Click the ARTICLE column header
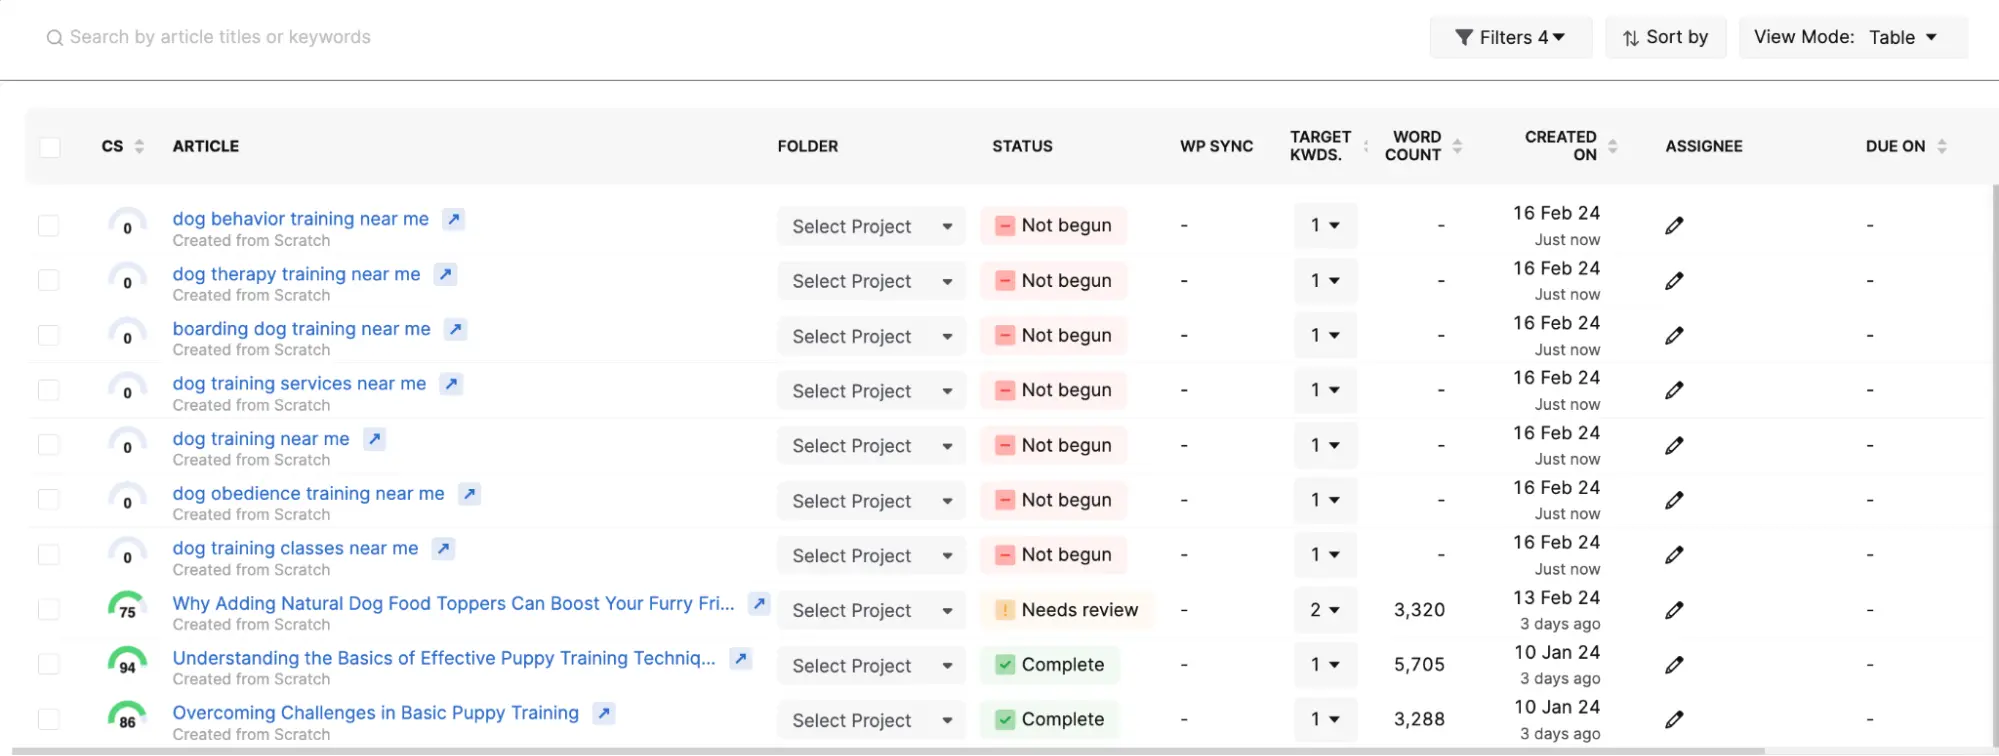Image resolution: width=1999 pixels, height=756 pixels. click(206, 146)
